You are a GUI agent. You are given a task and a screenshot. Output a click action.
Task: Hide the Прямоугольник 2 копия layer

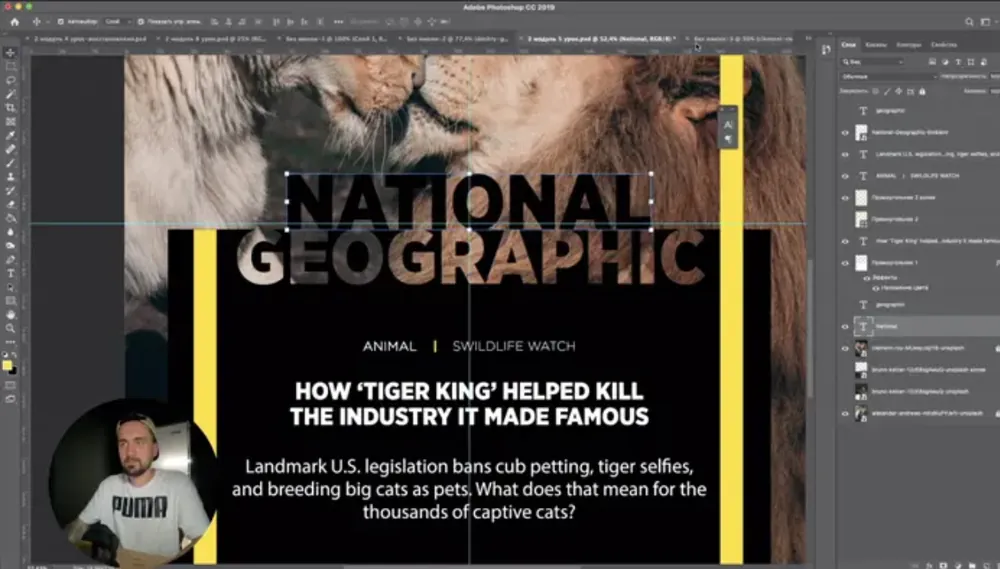point(845,198)
